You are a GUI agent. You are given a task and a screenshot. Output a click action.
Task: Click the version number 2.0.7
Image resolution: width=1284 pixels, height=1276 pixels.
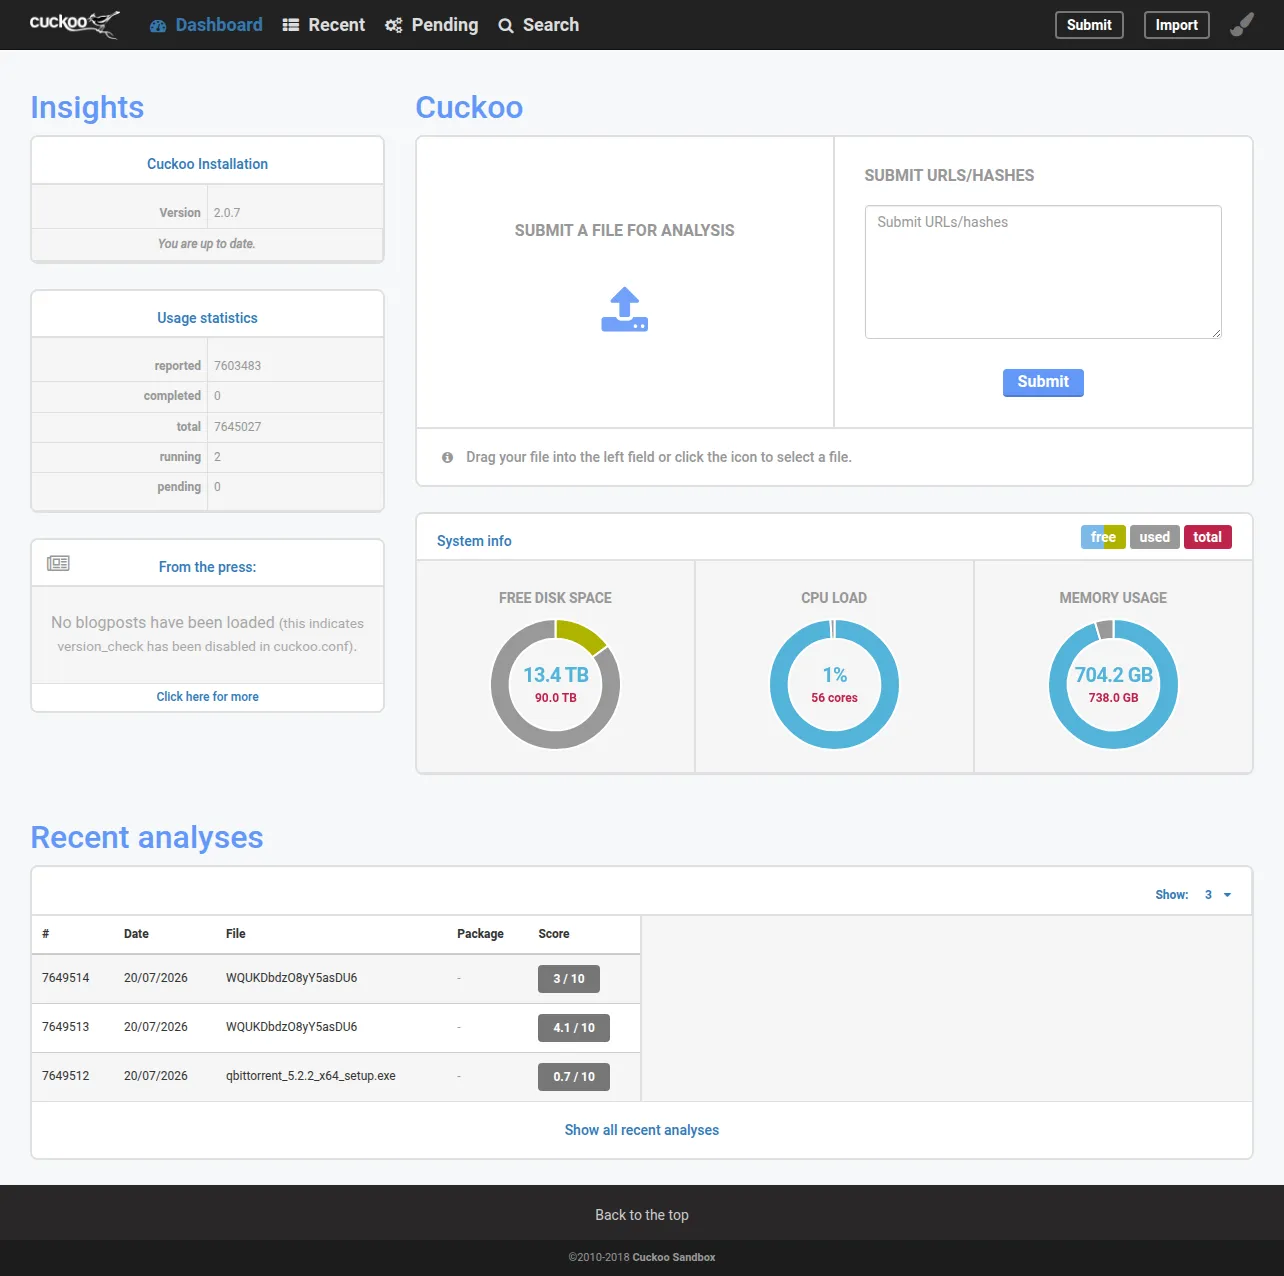227,213
